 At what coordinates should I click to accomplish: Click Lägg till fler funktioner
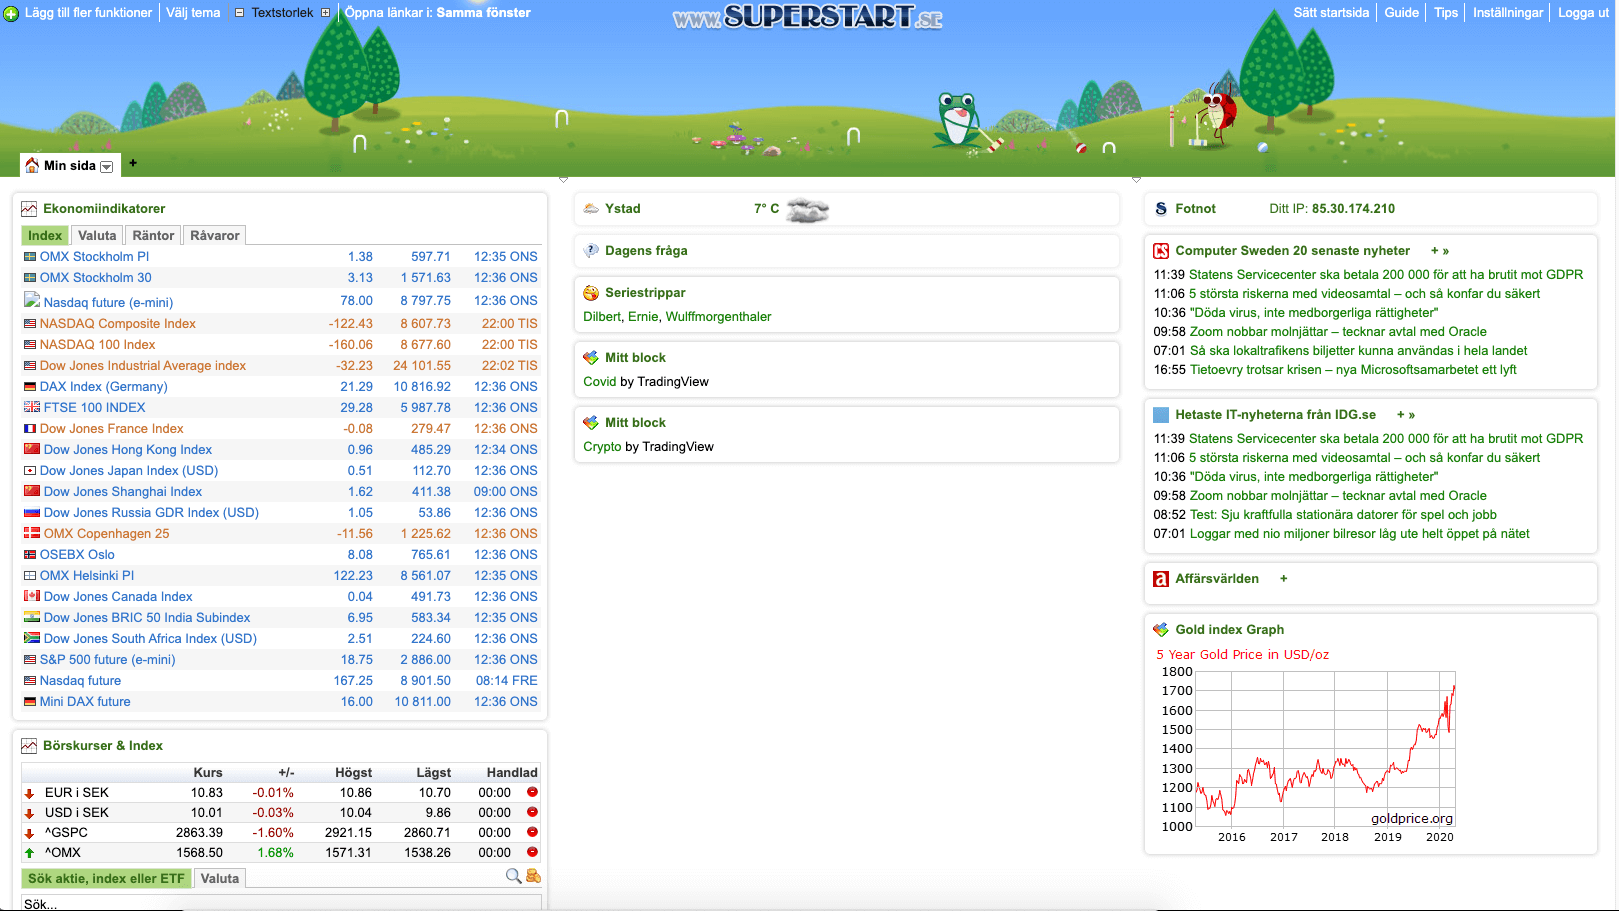point(88,13)
